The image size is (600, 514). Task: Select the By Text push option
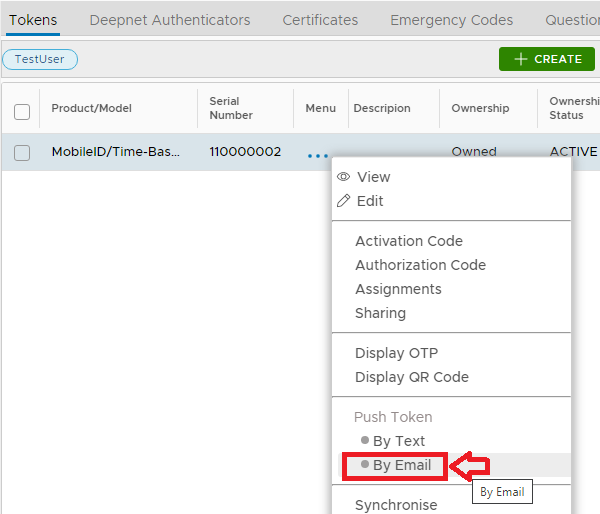coord(398,441)
